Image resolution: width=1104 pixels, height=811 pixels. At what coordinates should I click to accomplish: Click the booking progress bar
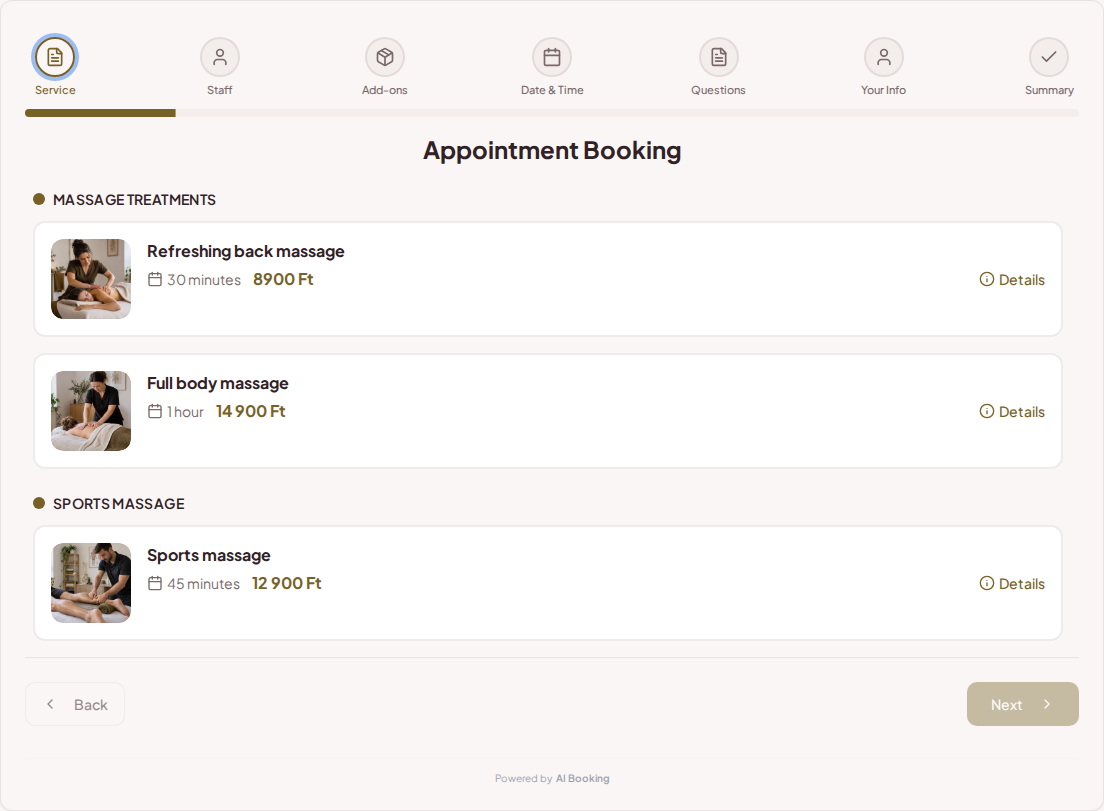(552, 113)
